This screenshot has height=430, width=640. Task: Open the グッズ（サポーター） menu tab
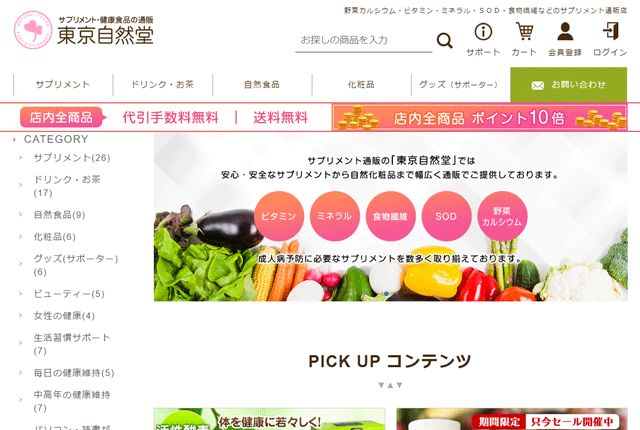point(460,84)
